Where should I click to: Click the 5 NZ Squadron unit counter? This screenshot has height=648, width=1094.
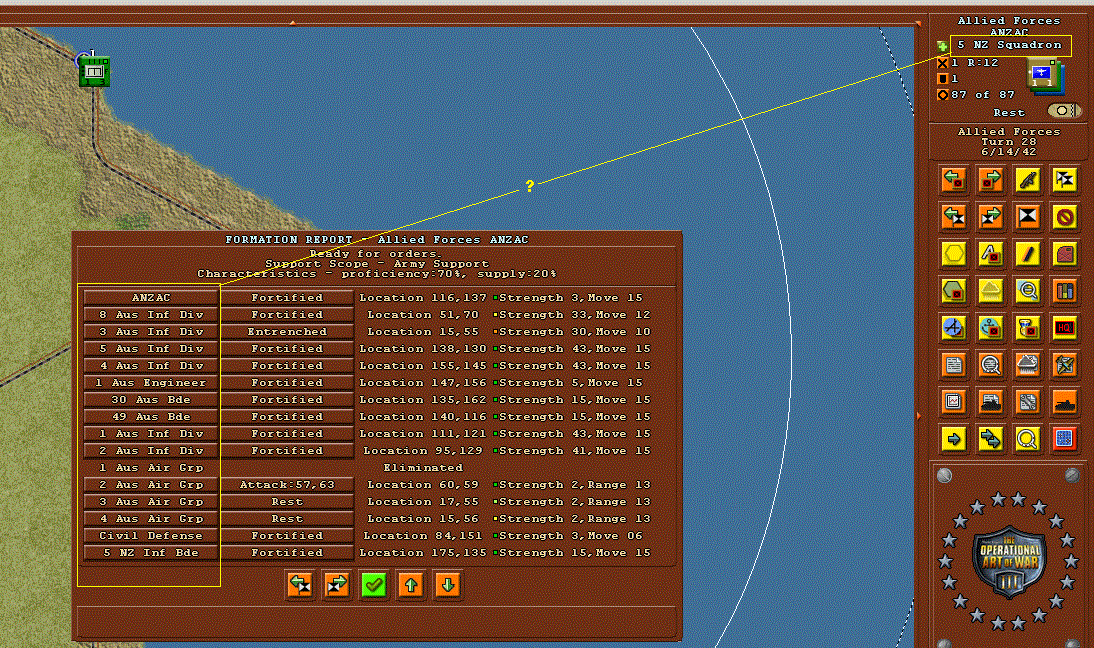pyautogui.click(x=1044, y=75)
